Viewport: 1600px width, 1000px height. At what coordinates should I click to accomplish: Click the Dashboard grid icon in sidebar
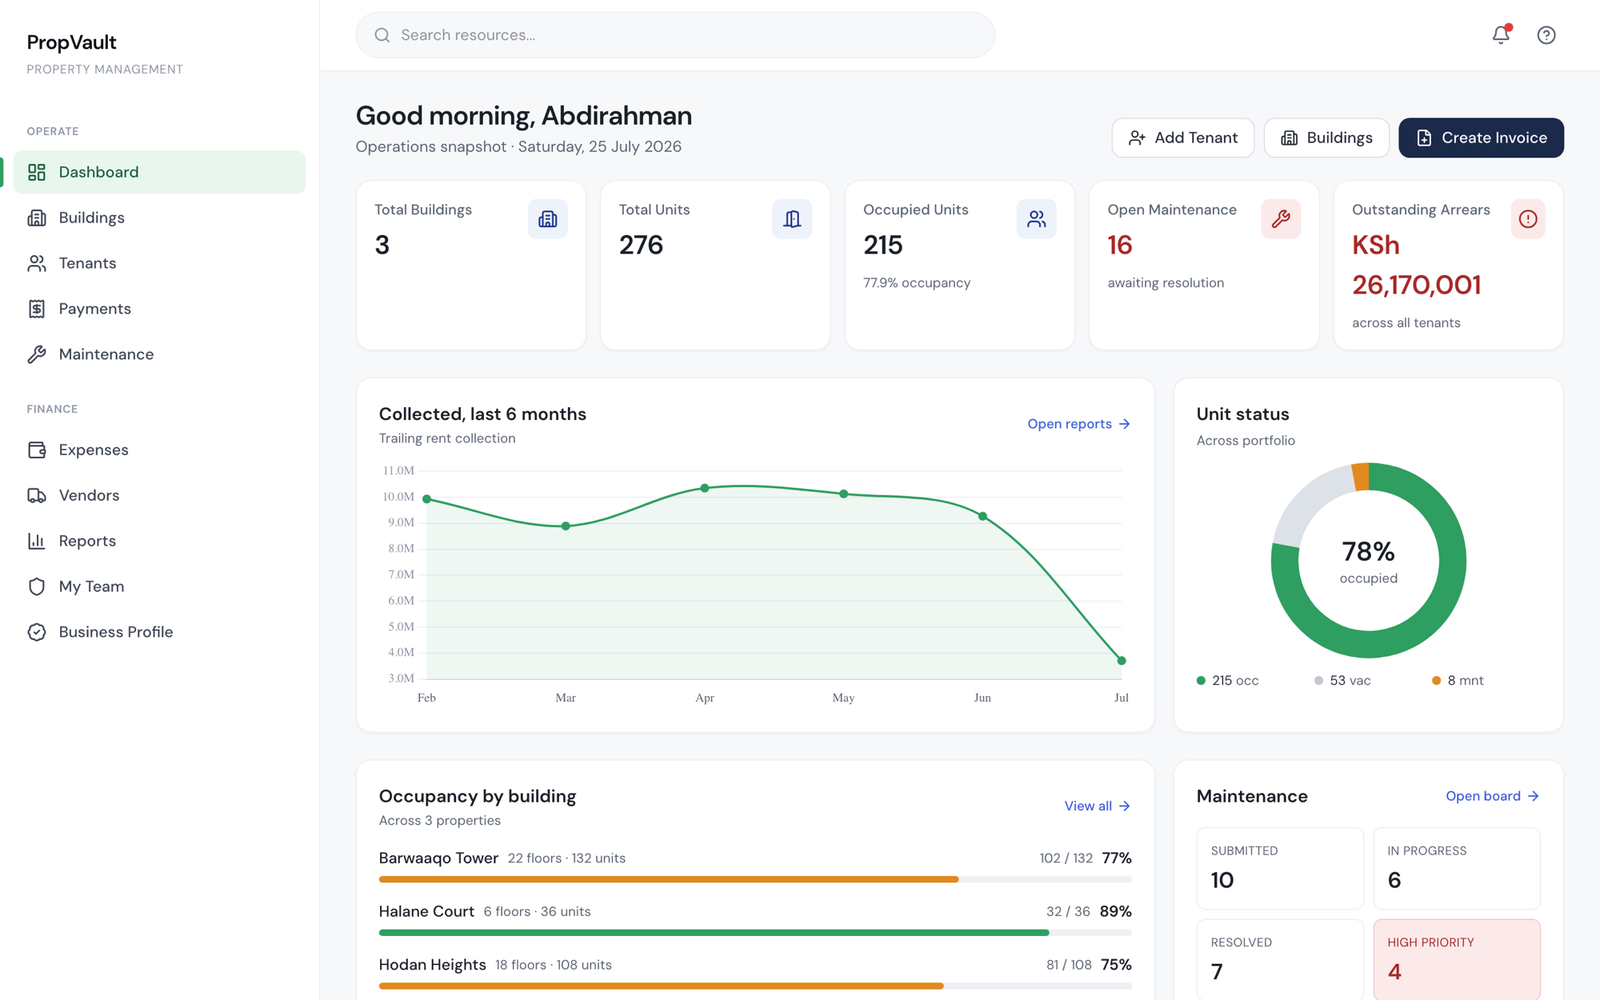(37, 172)
